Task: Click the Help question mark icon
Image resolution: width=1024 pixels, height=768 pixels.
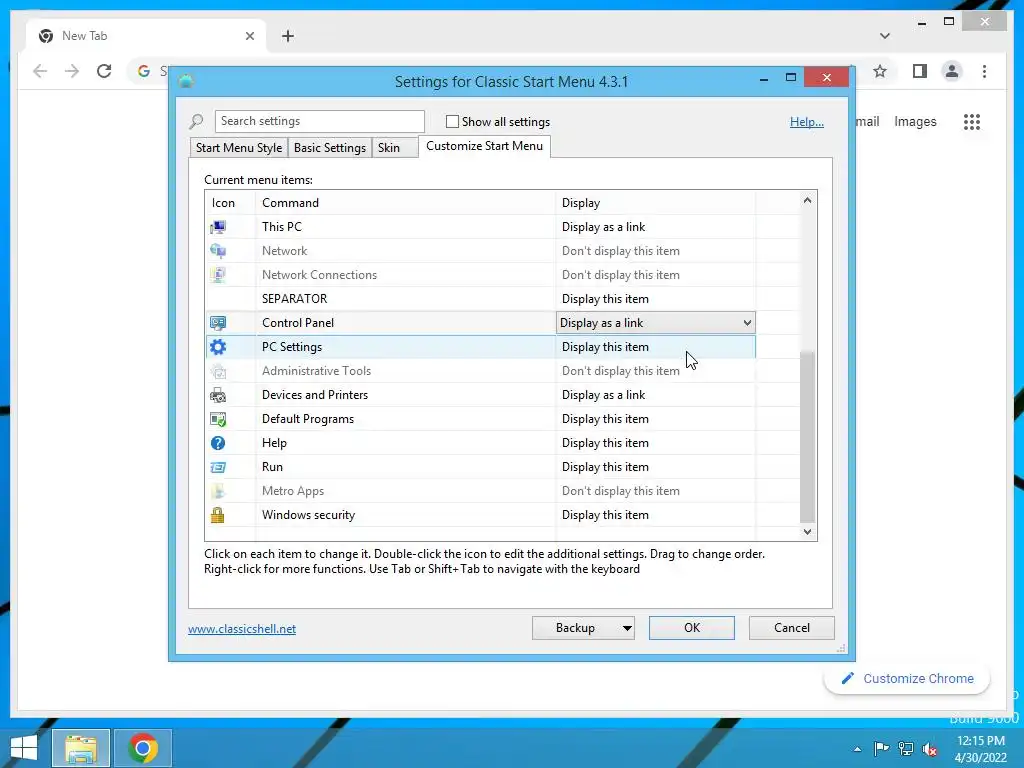Action: point(217,443)
